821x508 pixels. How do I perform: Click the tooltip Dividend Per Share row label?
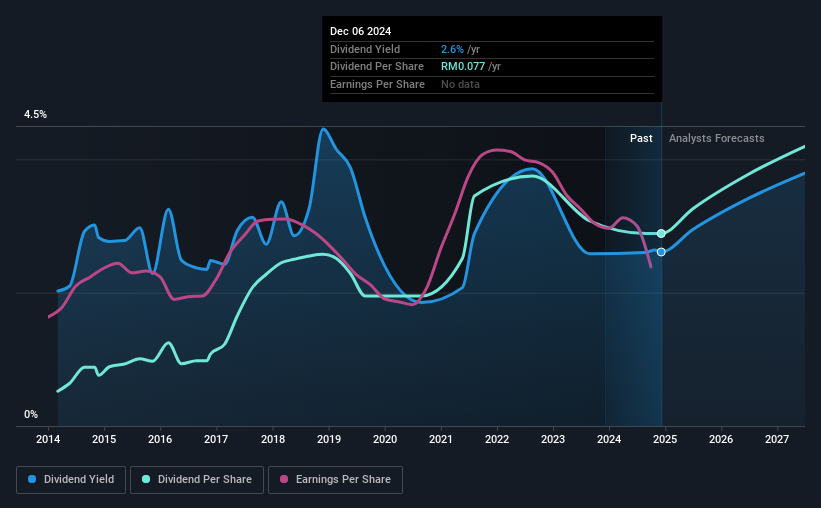tap(377, 67)
